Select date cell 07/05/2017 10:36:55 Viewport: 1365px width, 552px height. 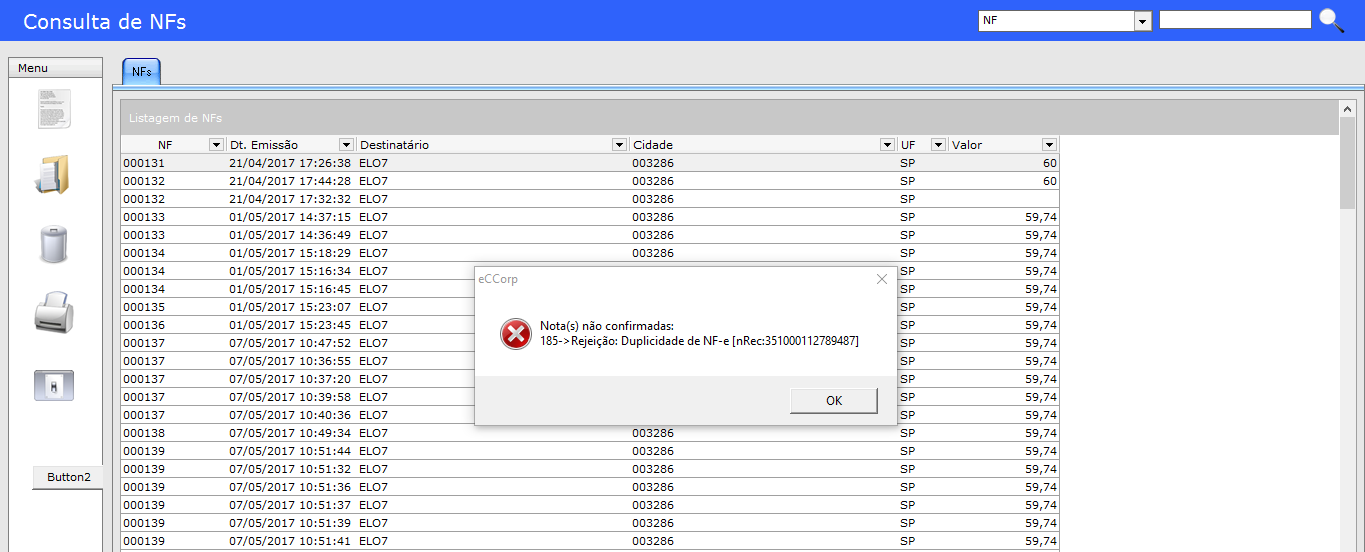291,361
